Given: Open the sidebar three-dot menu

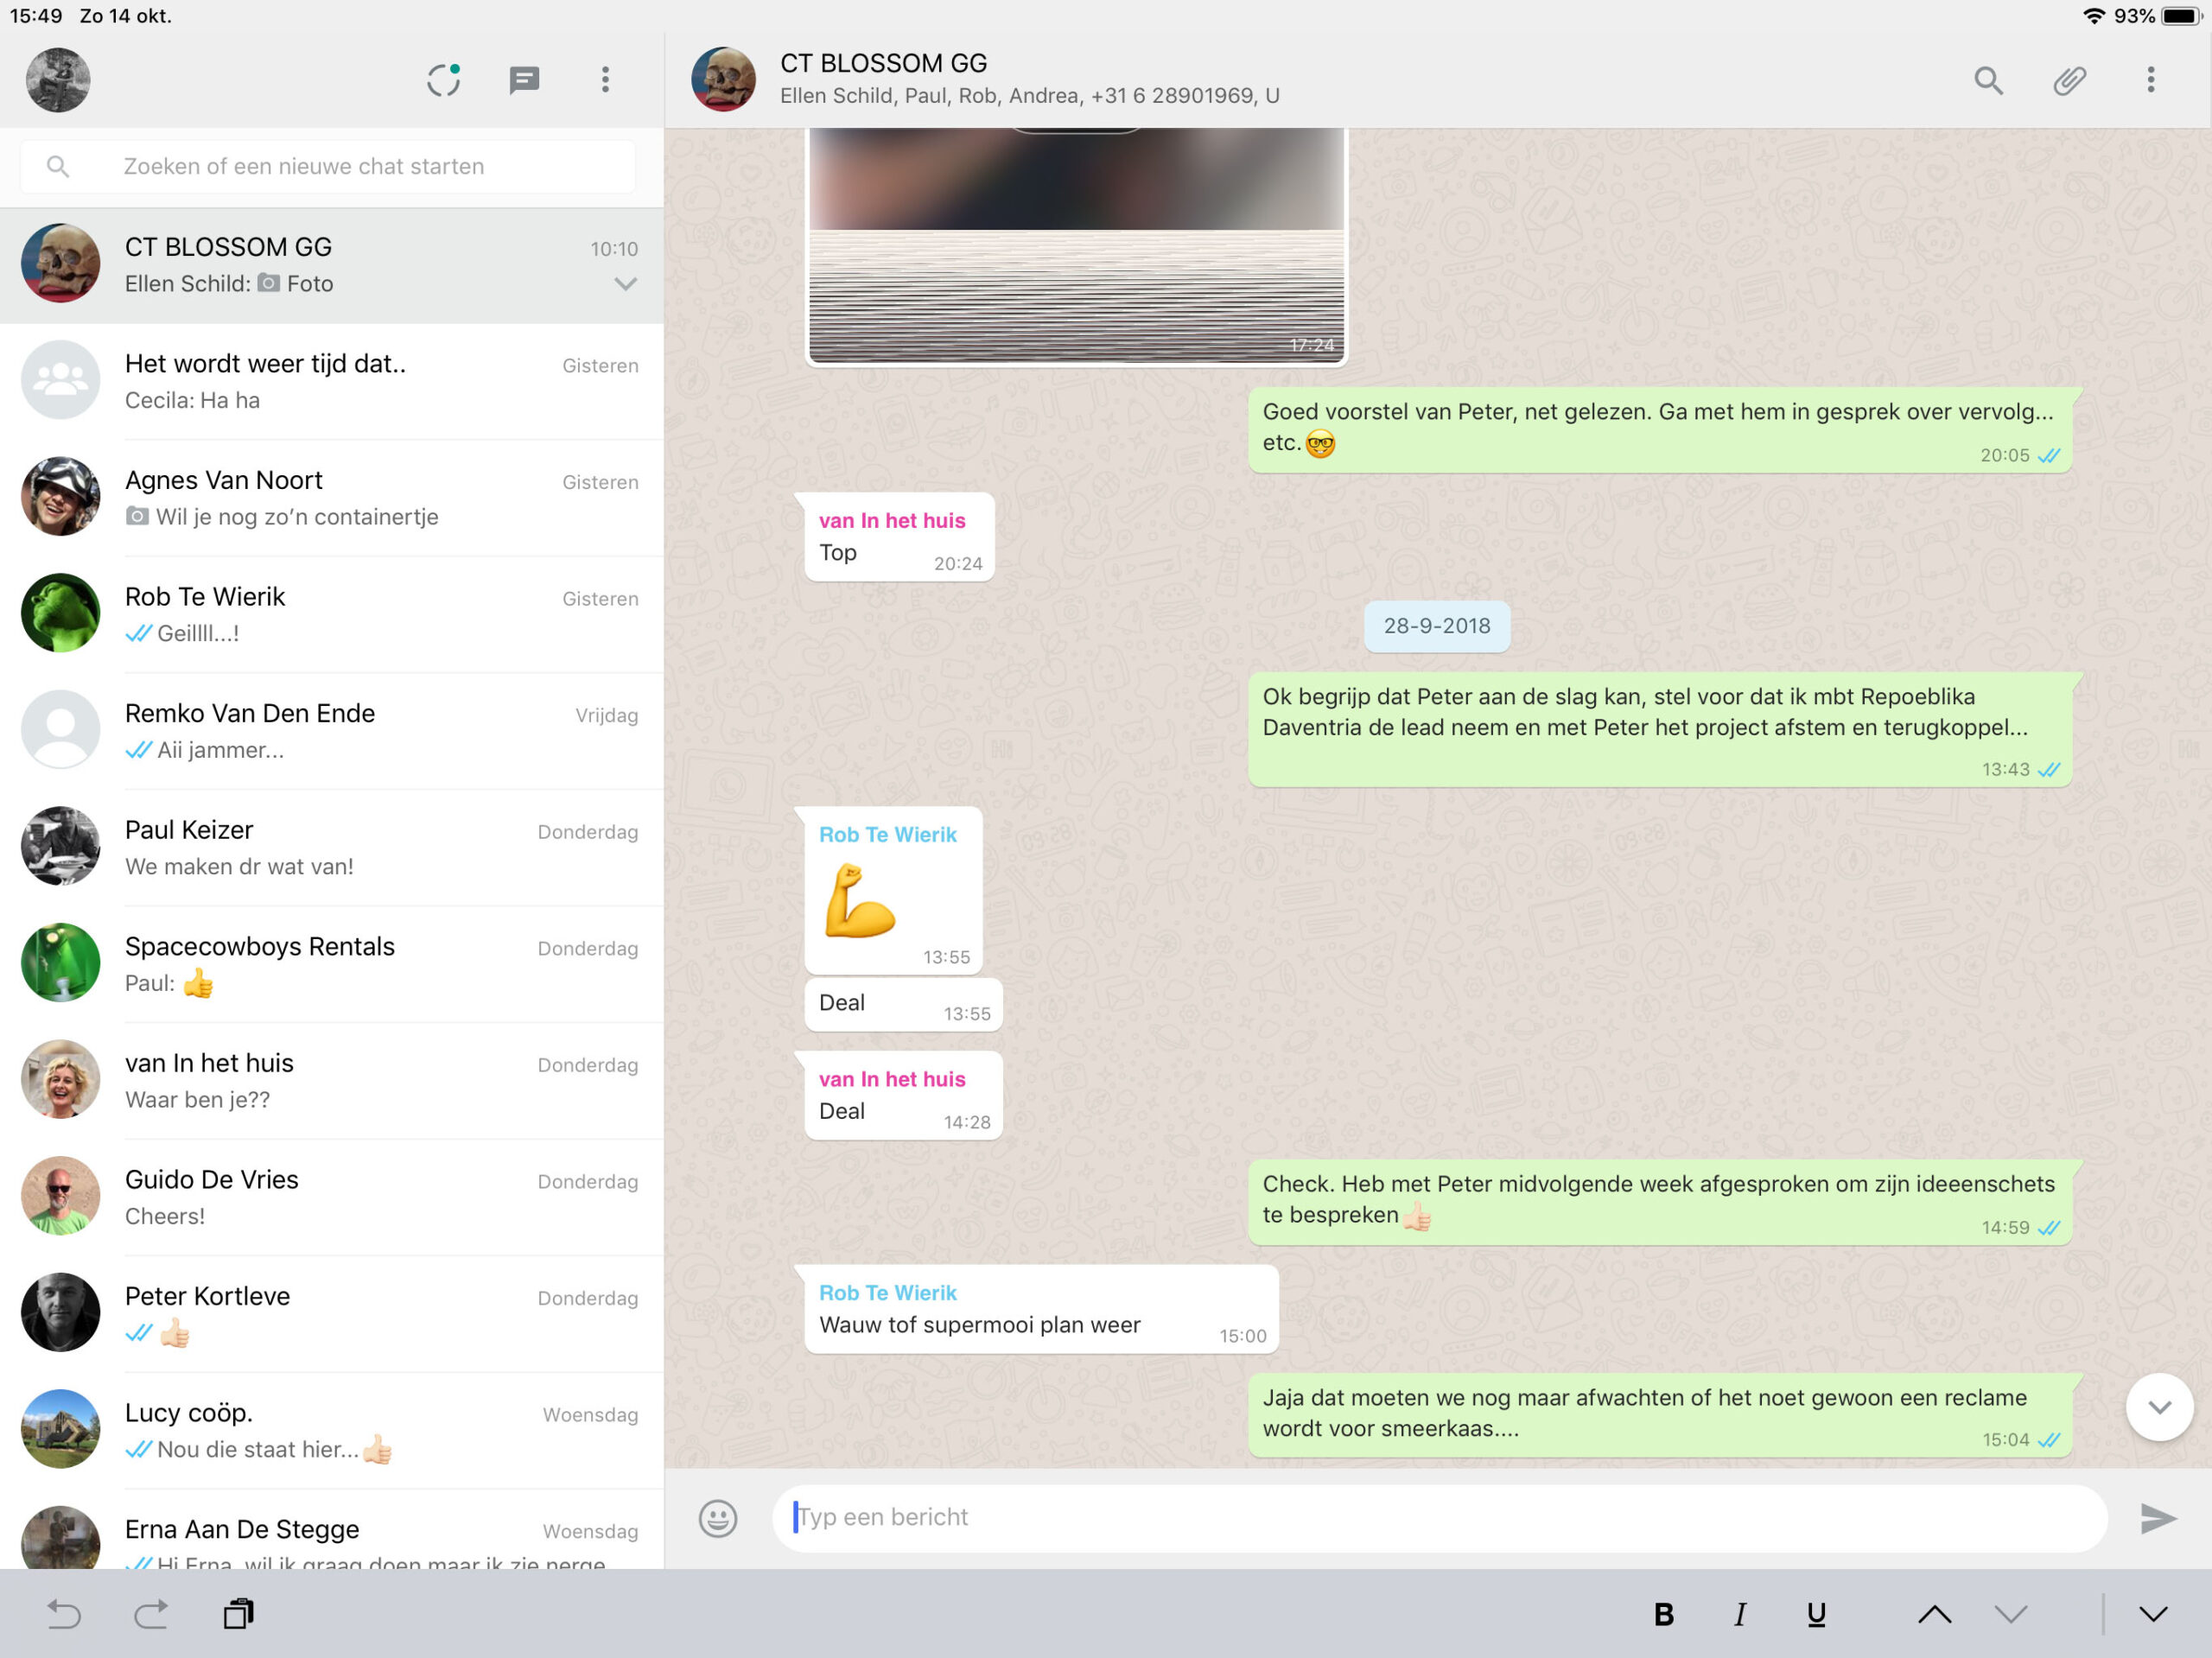Looking at the screenshot, I should (605, 80).
